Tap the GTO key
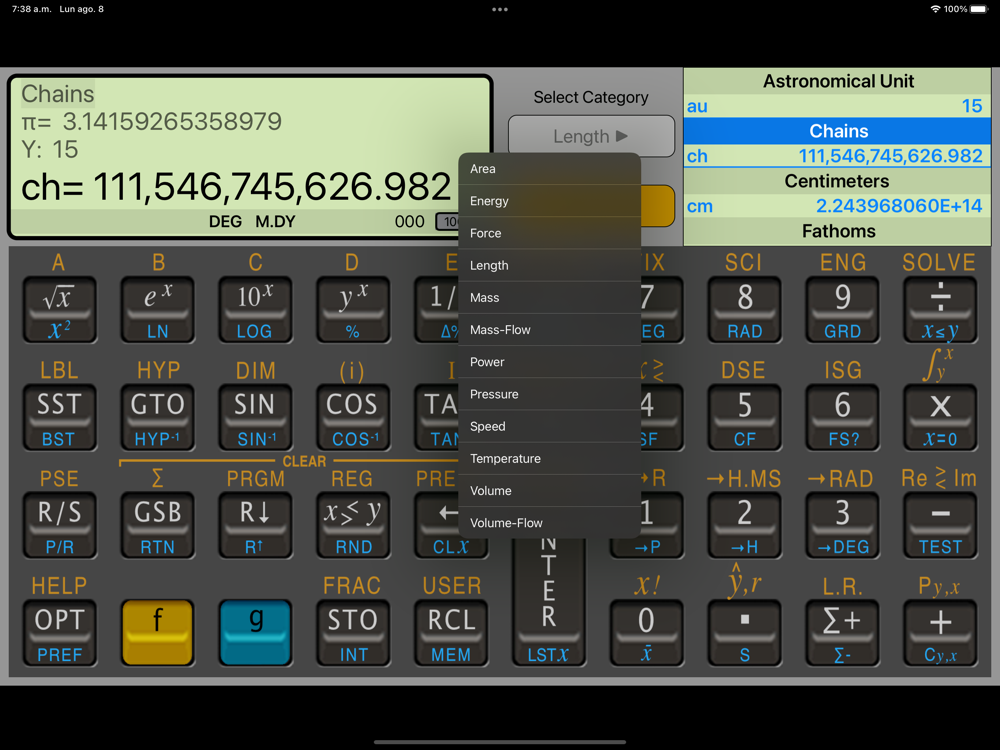 tap(158, 418)
